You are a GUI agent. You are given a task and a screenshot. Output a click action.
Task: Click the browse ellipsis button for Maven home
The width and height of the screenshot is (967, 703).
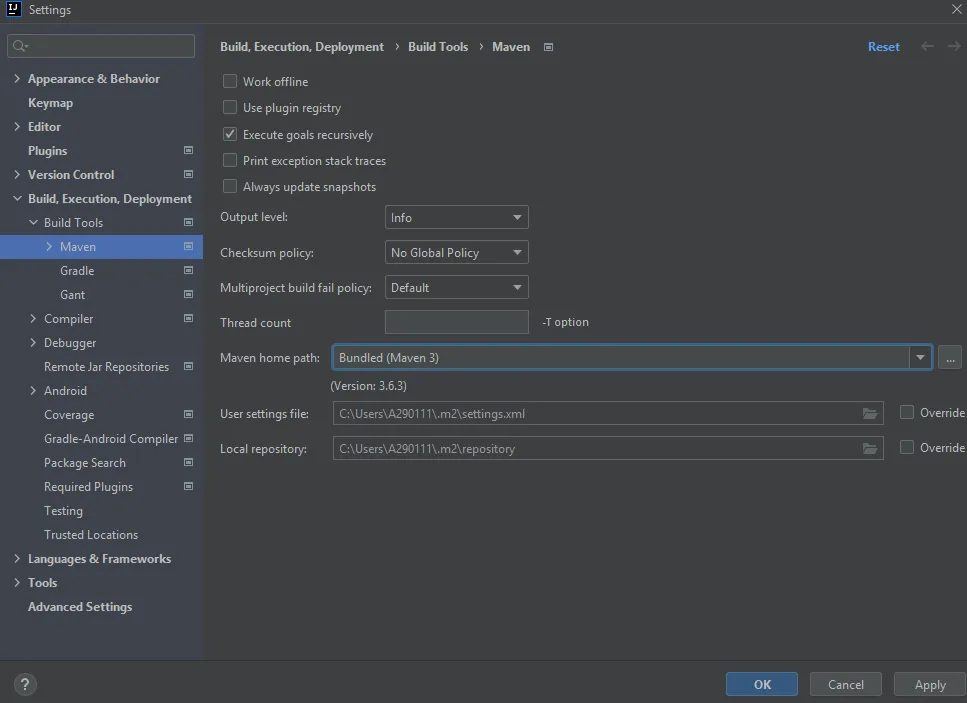pos(950,358)
